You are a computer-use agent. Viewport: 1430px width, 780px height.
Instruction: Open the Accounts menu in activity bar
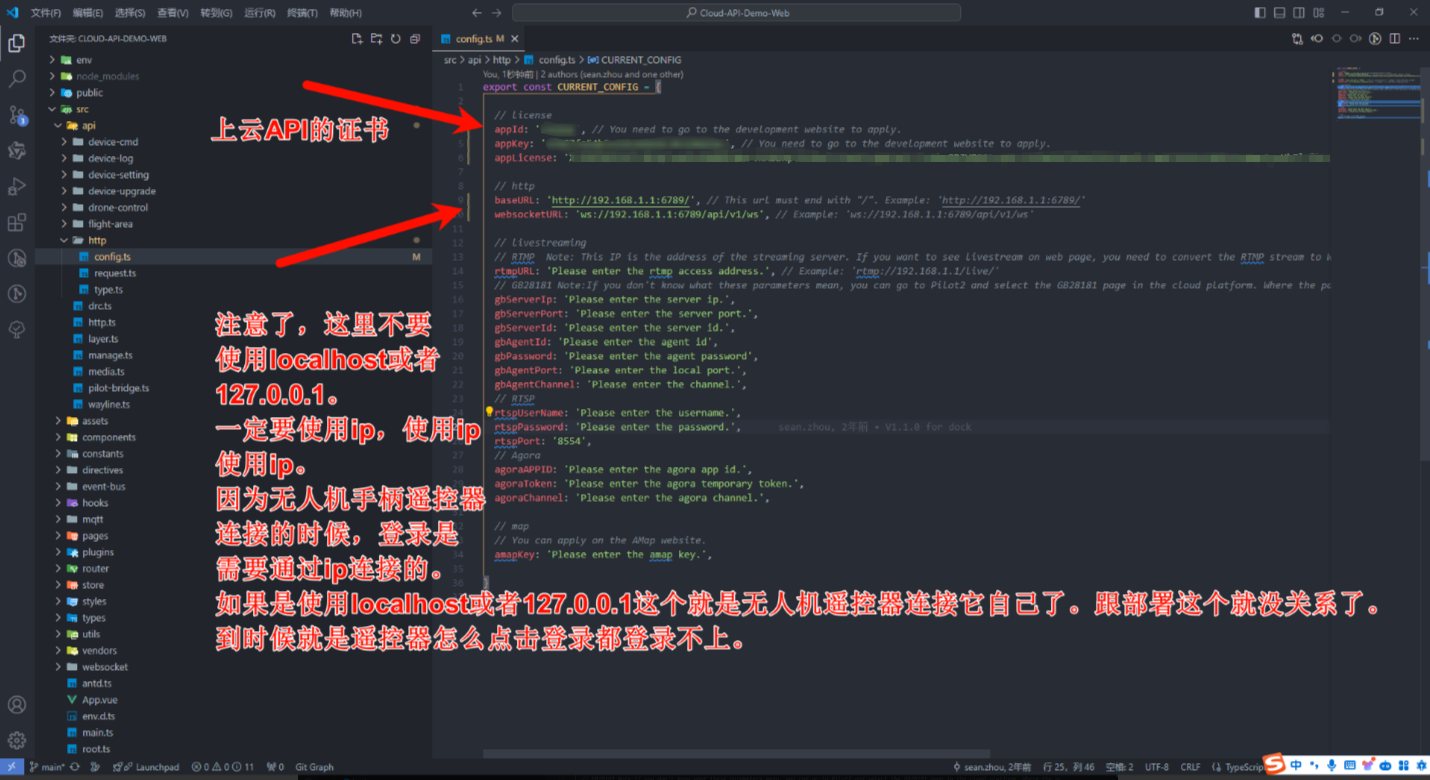tap(17, 705)
